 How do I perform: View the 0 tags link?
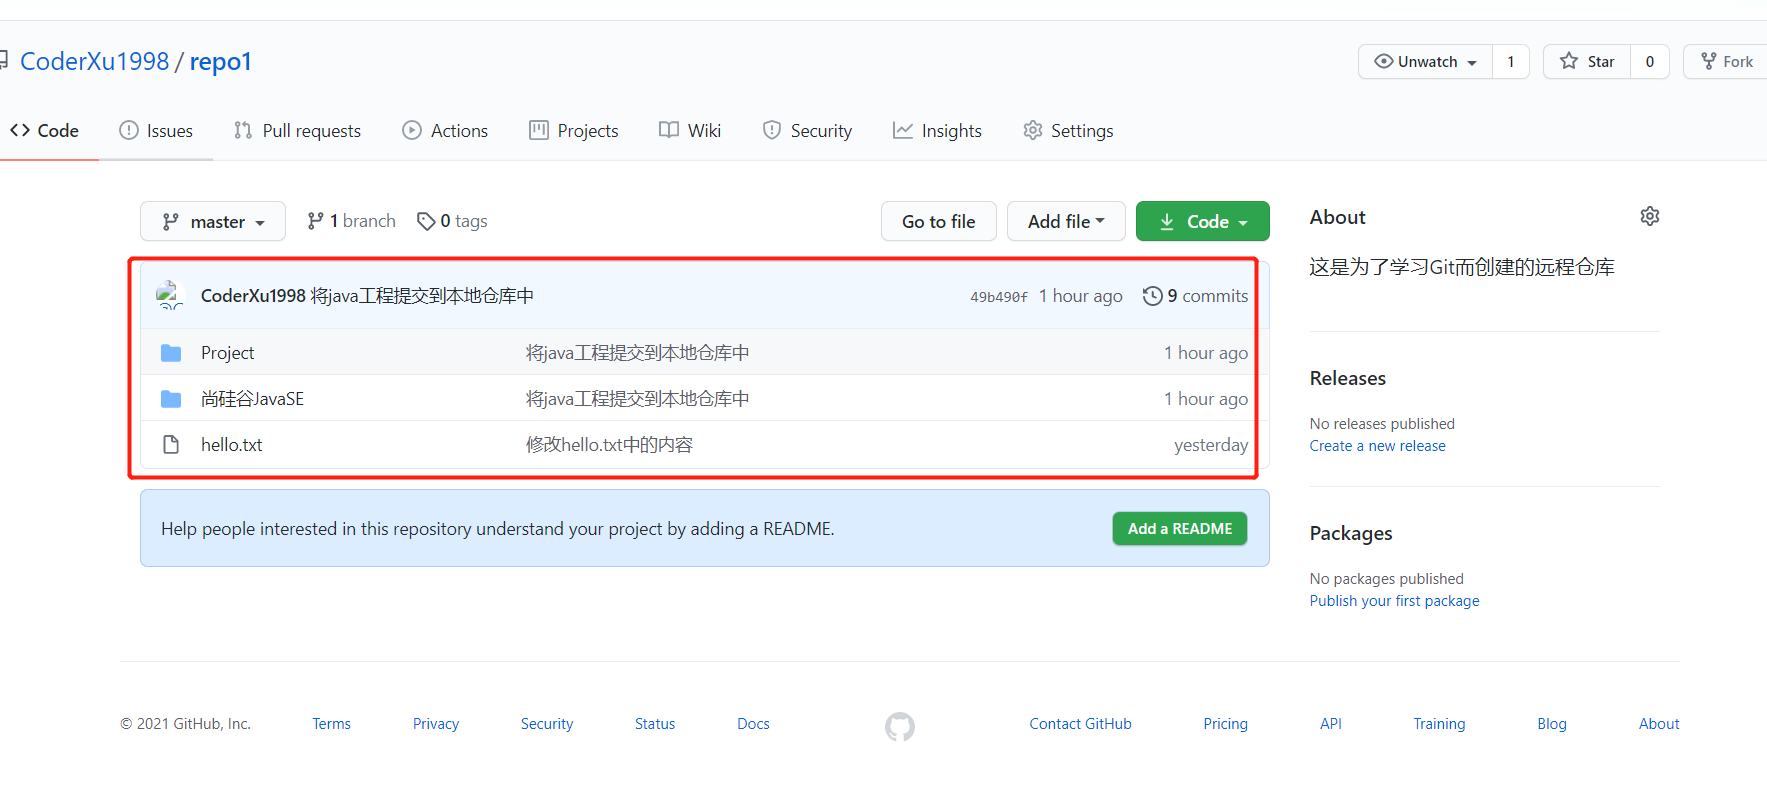(x=453, y=221)
